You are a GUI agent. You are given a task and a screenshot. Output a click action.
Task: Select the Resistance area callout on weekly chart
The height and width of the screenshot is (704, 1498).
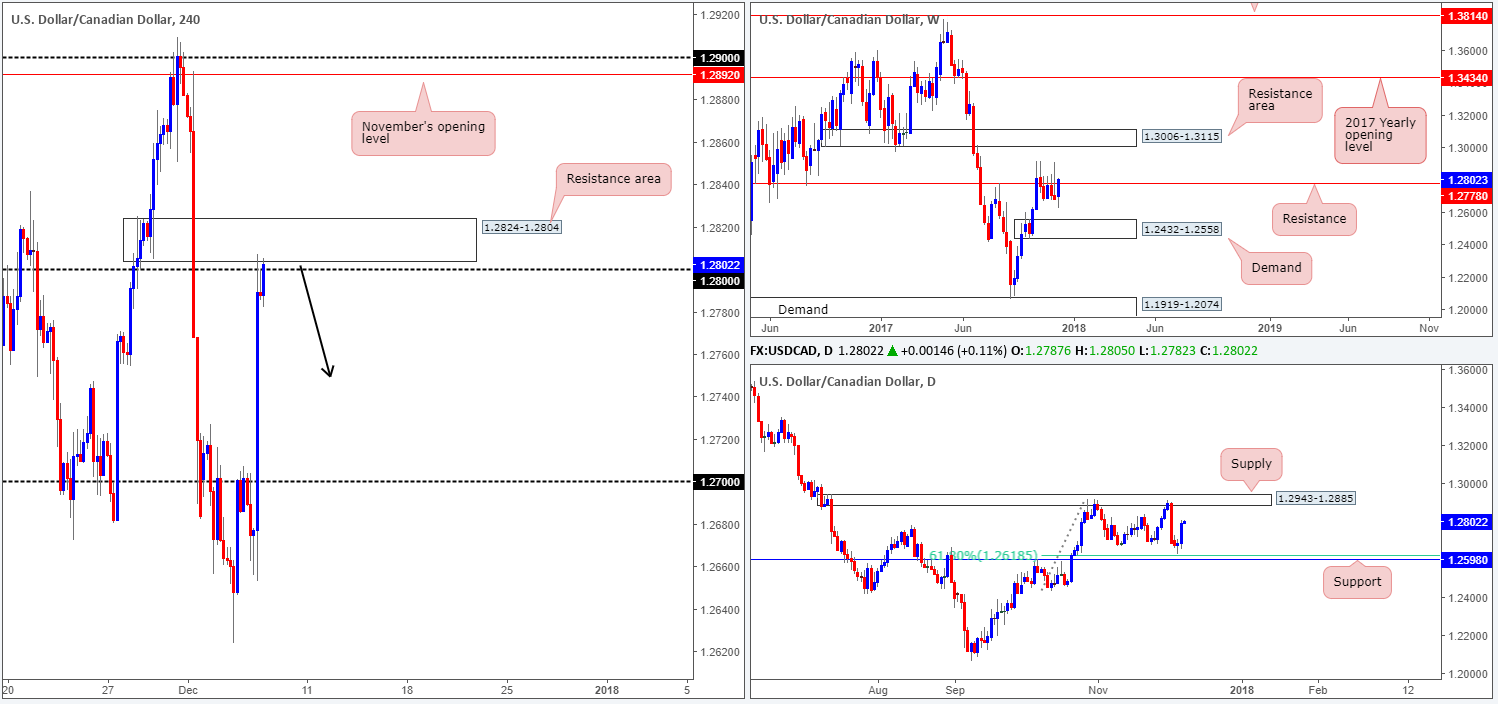1279,101
